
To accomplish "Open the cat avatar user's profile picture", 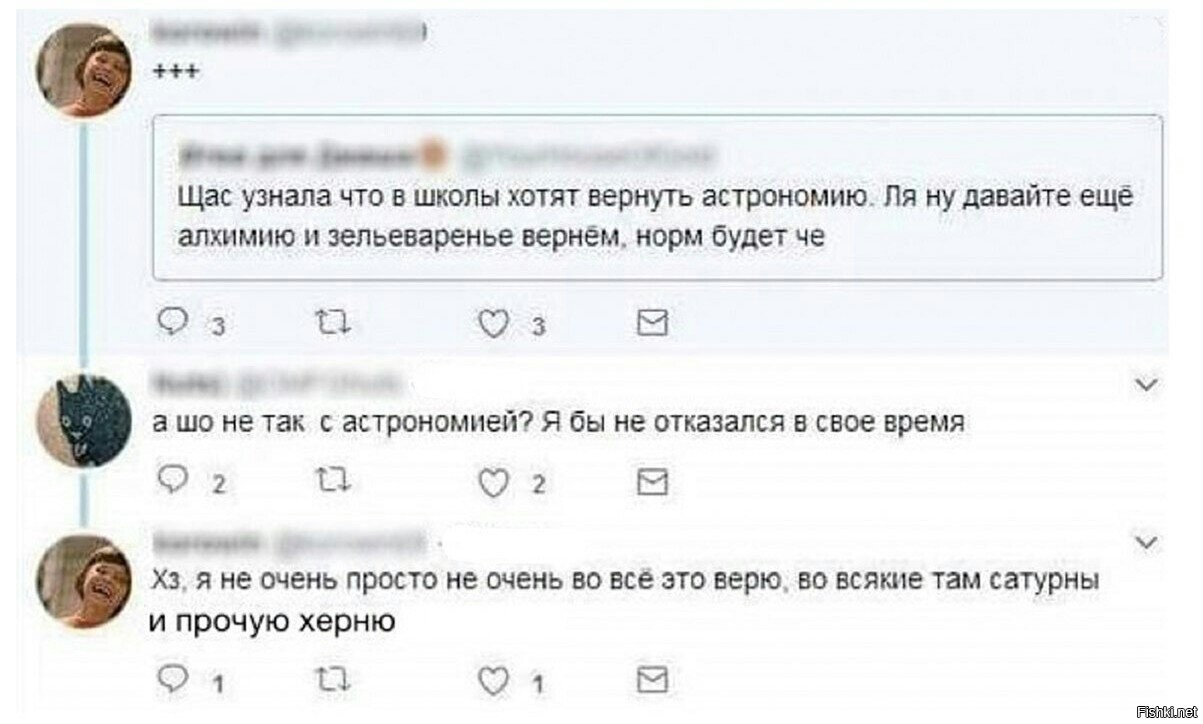I will coord(84,421).
